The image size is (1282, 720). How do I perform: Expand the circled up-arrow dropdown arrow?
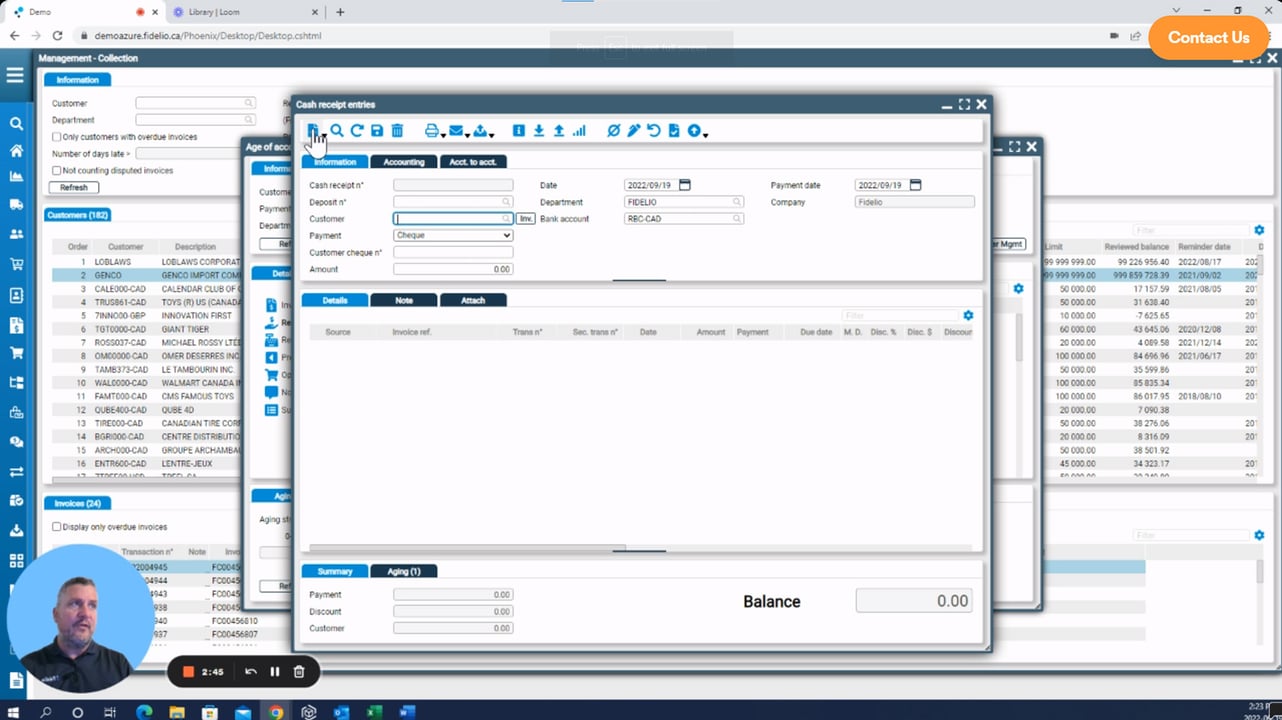click(705, 136)
